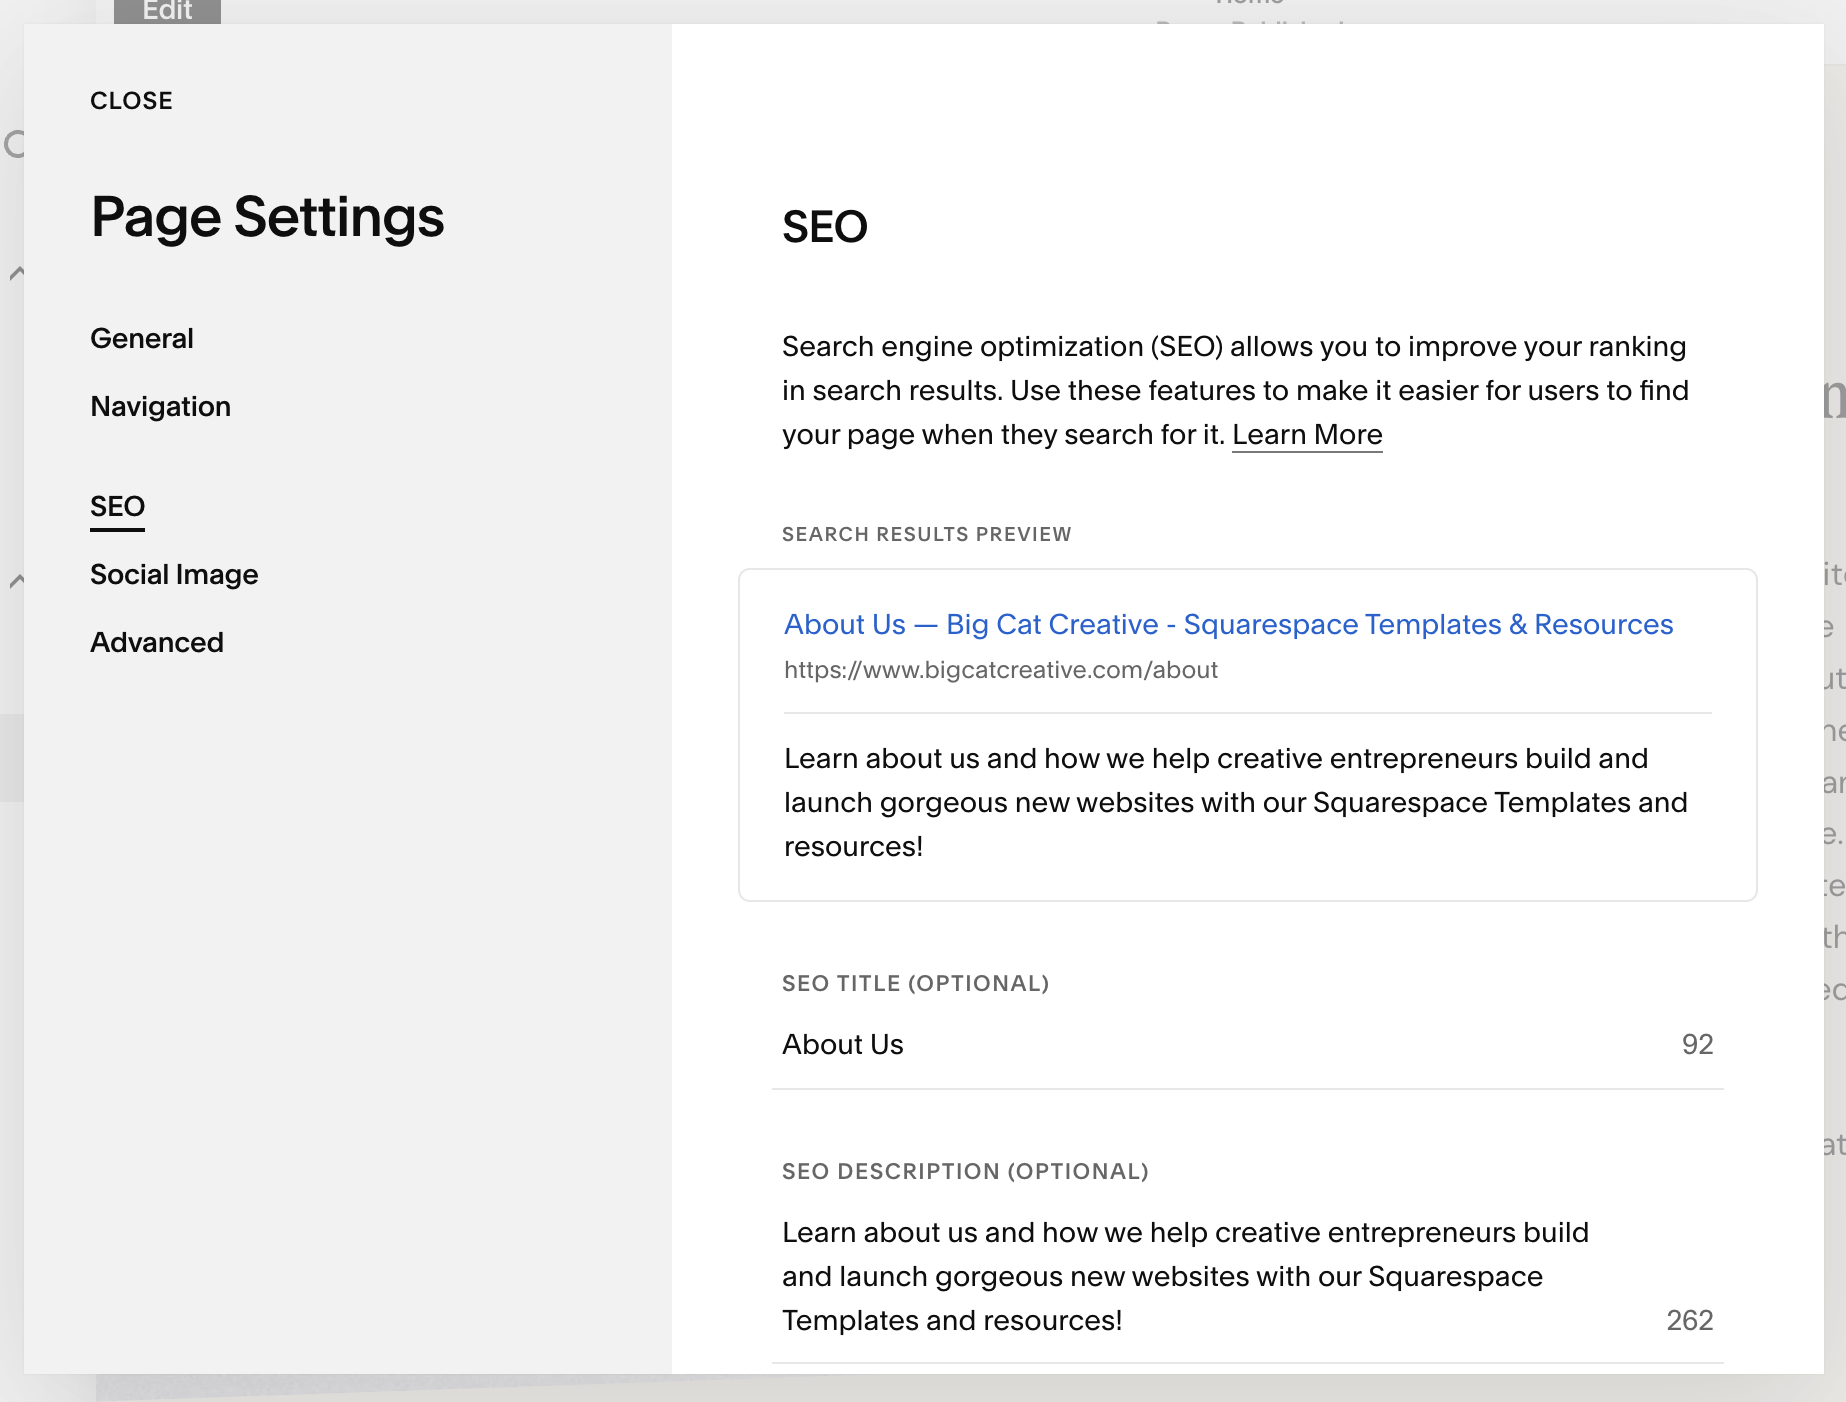Viewport: 1846px width, 1402px height.
Task: Open the General settings tab
Action: click(142, 339)
